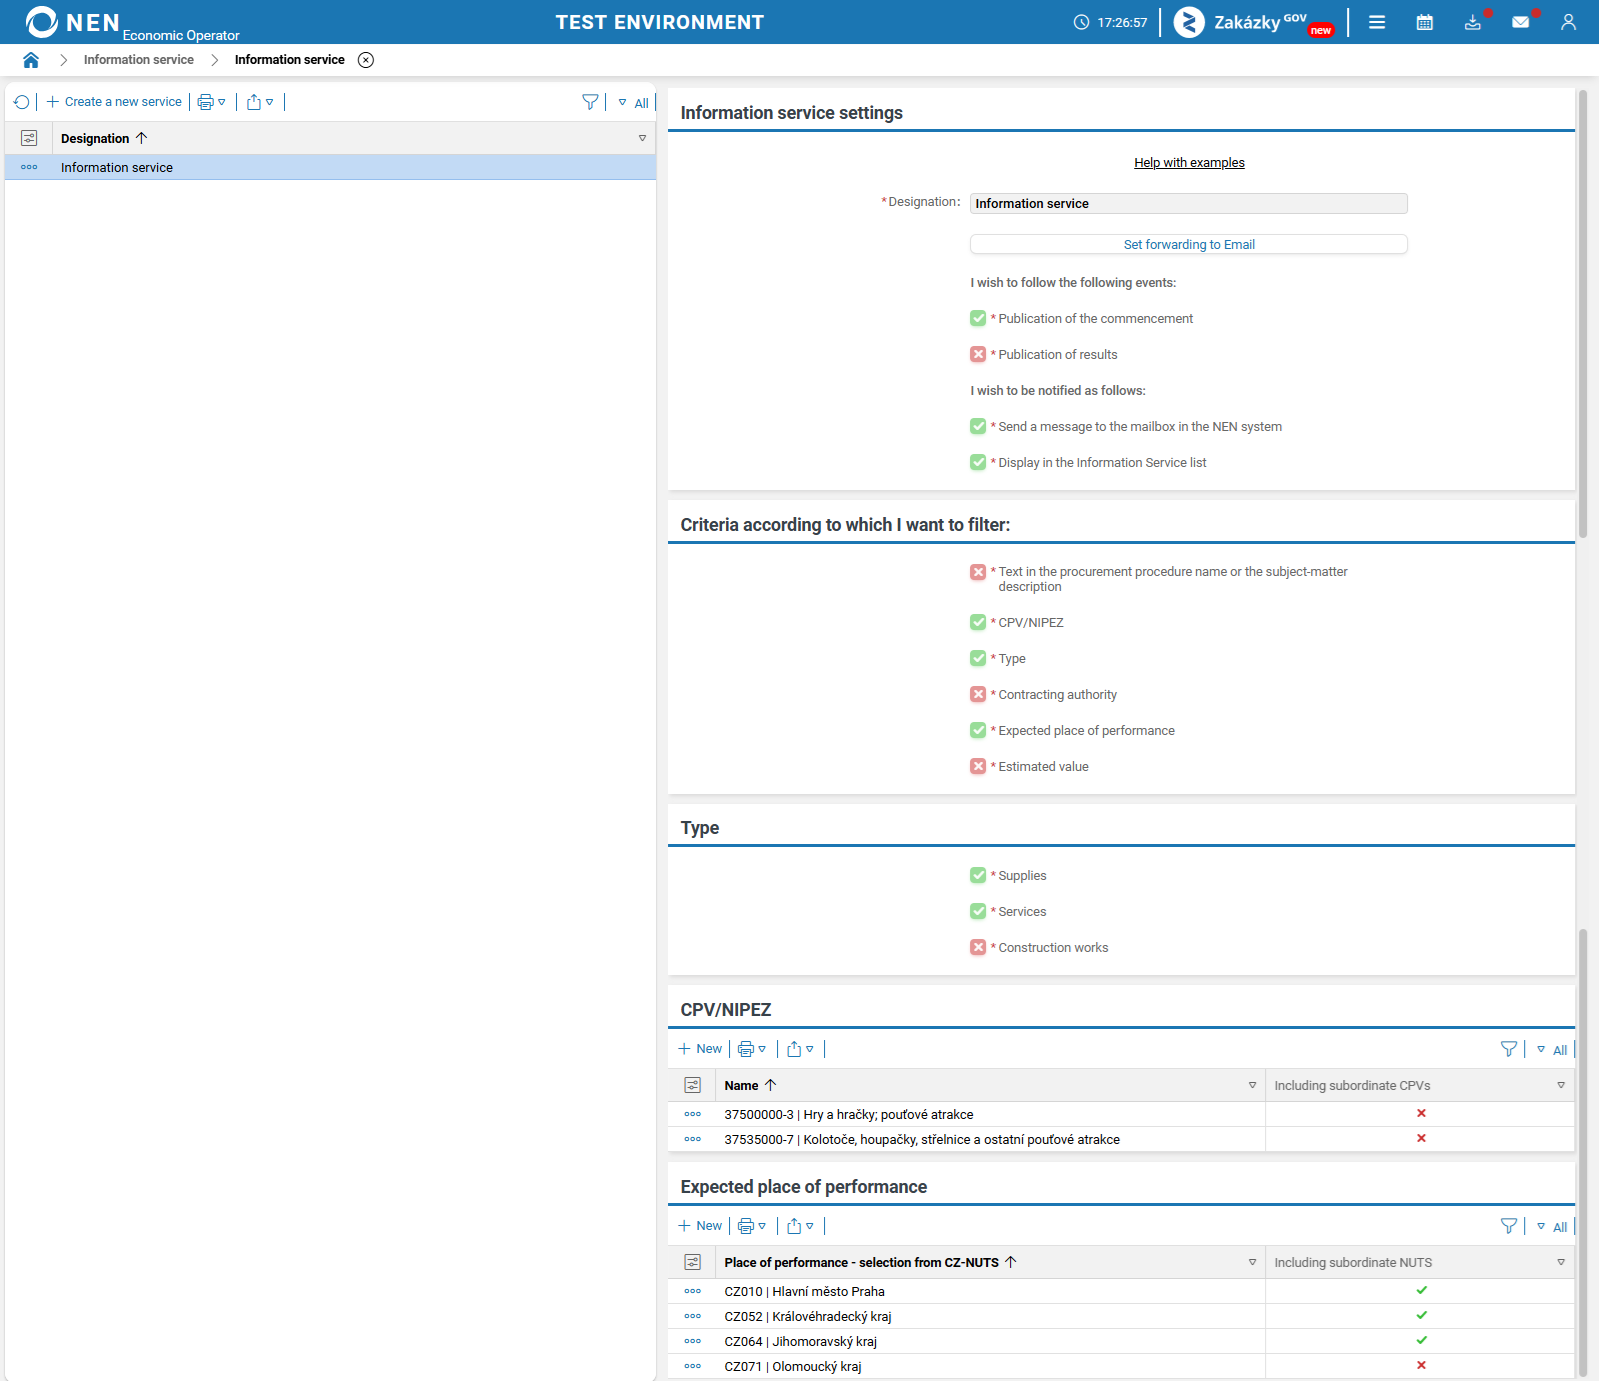
Task: Add New entry in CPV/NIPEZ section
Action: point(700,1049)
